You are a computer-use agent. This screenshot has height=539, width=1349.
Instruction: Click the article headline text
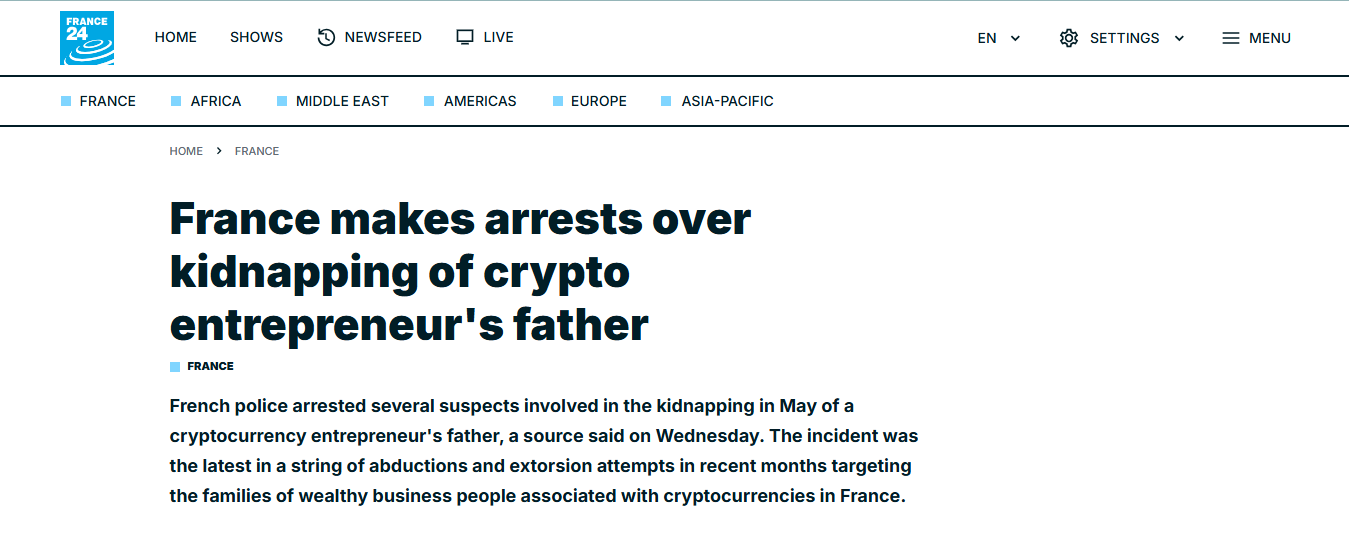pos(460,271)
